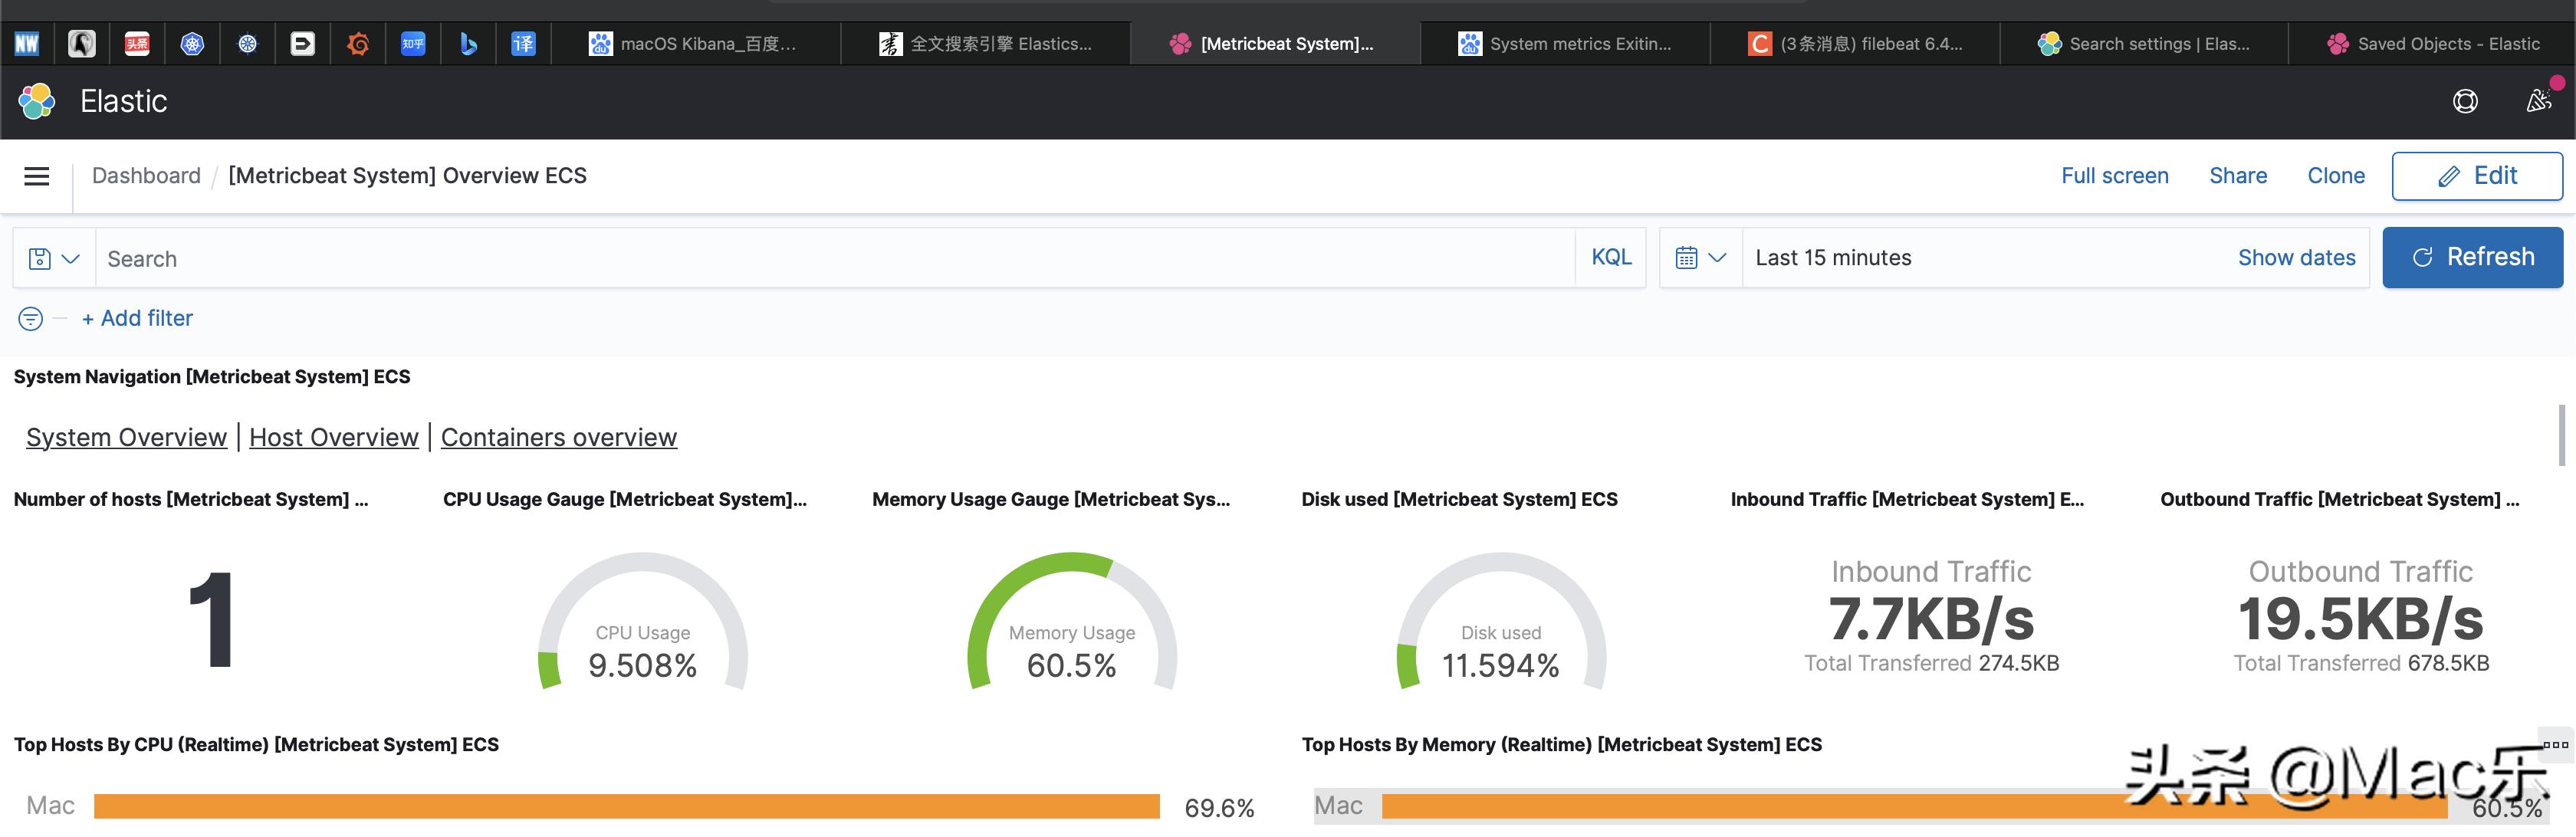Expand the saved query dropdown
The height and width of the screenshot is (837, 2576).
pyautogui.click(x=54, y=259)
